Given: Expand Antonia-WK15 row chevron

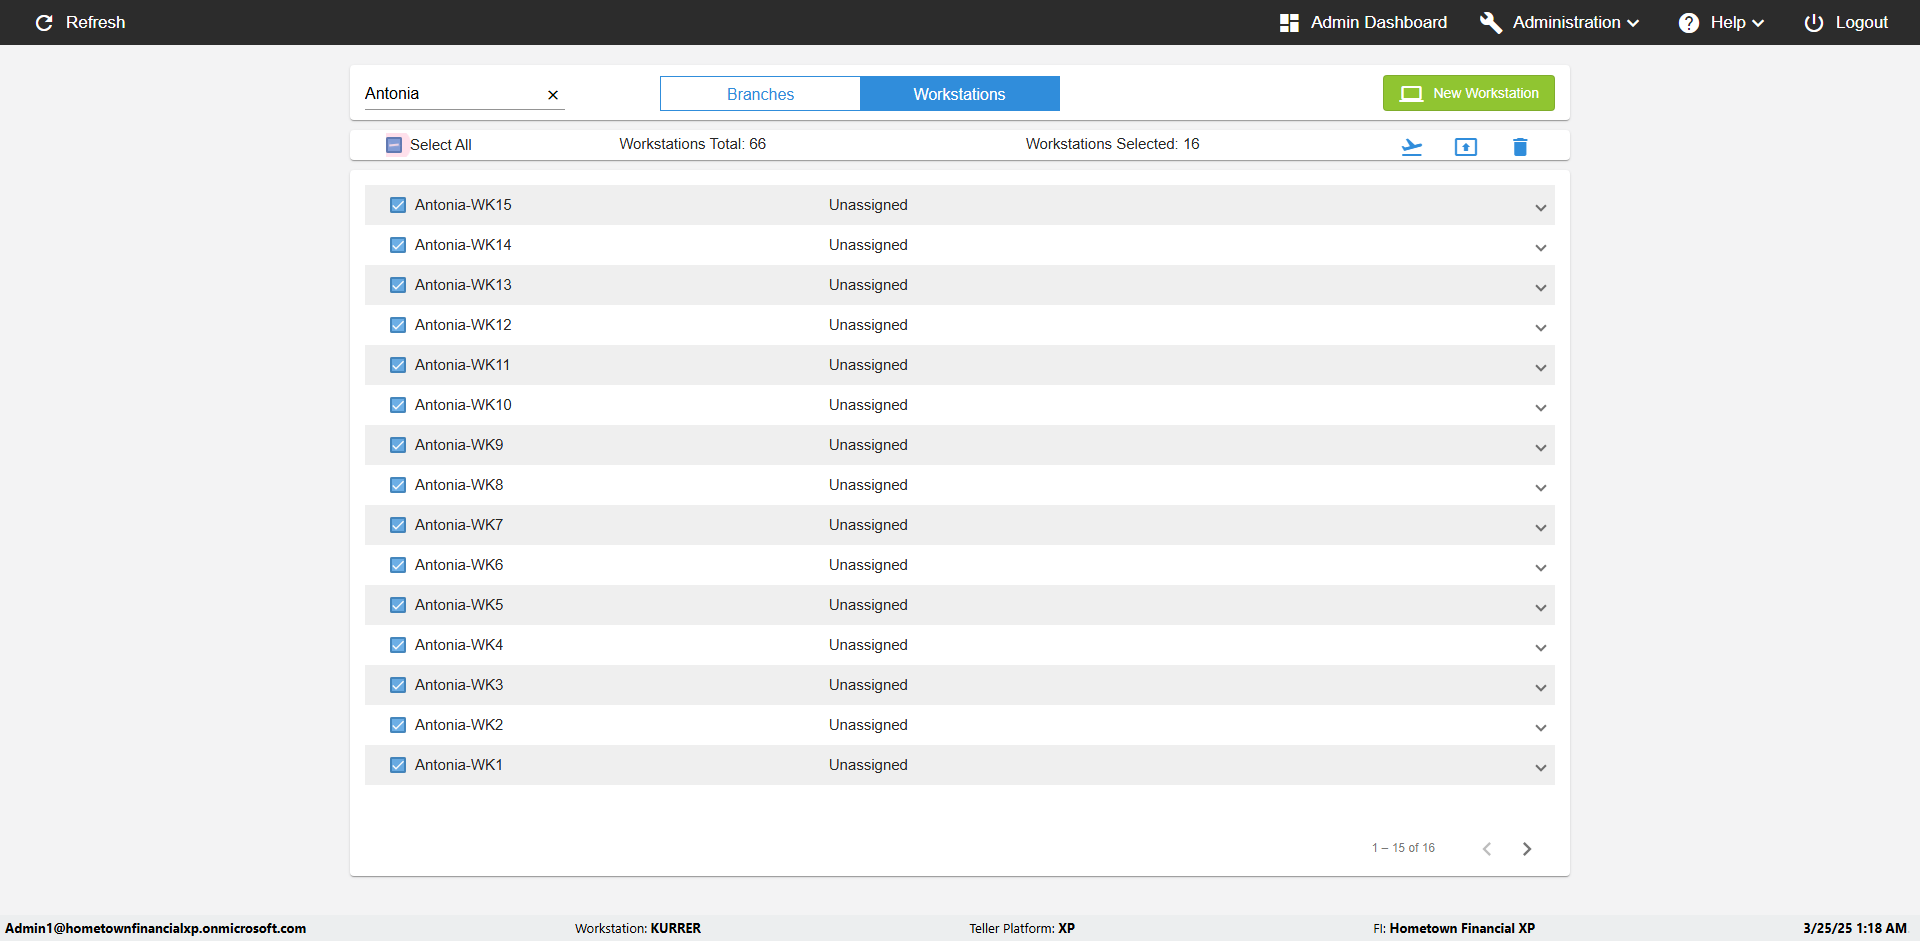Looking at the screenshot, I should 1541,208.
